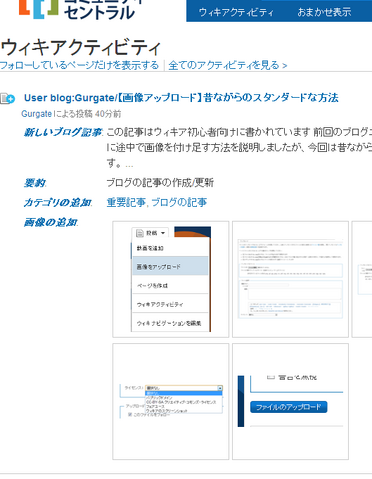Click the 要約 label
The width and height of the screenshot is (372, 479).
35,183
